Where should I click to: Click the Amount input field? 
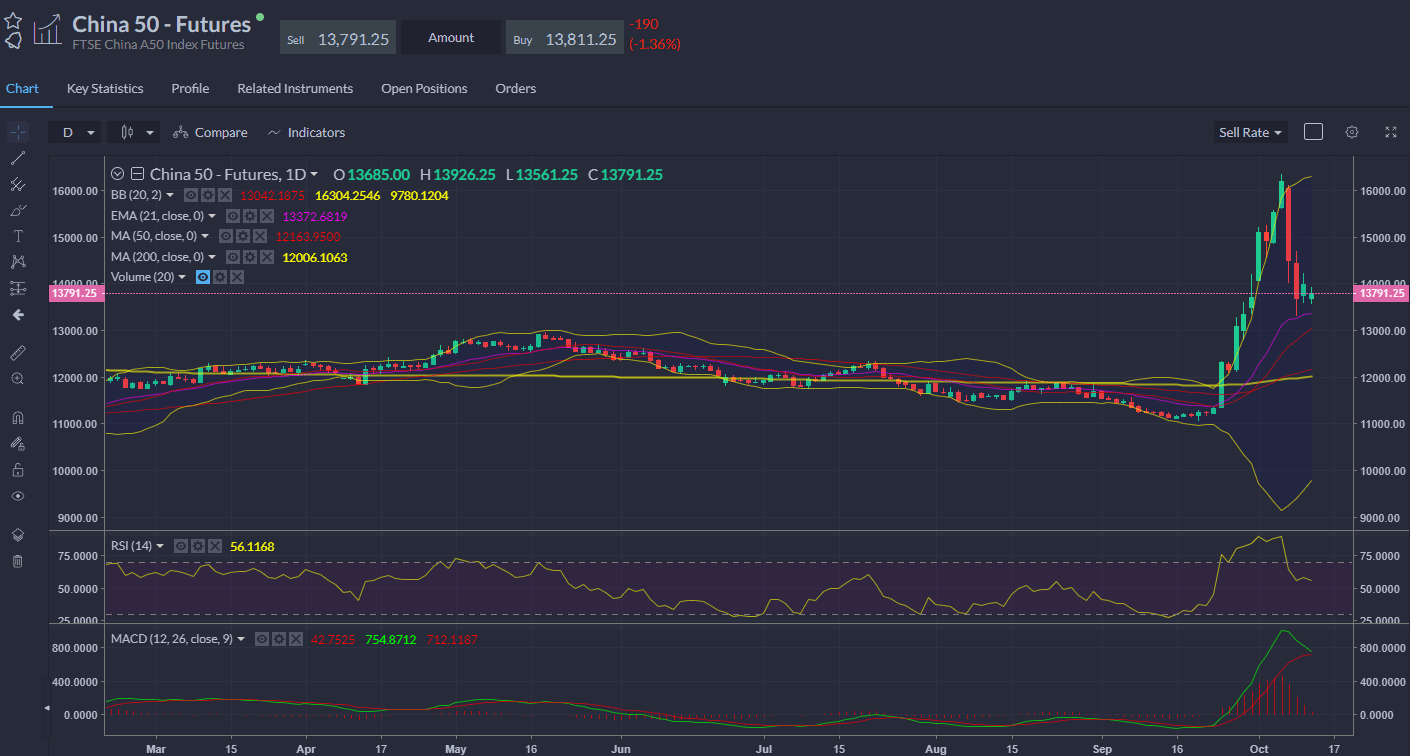[451, 38]
